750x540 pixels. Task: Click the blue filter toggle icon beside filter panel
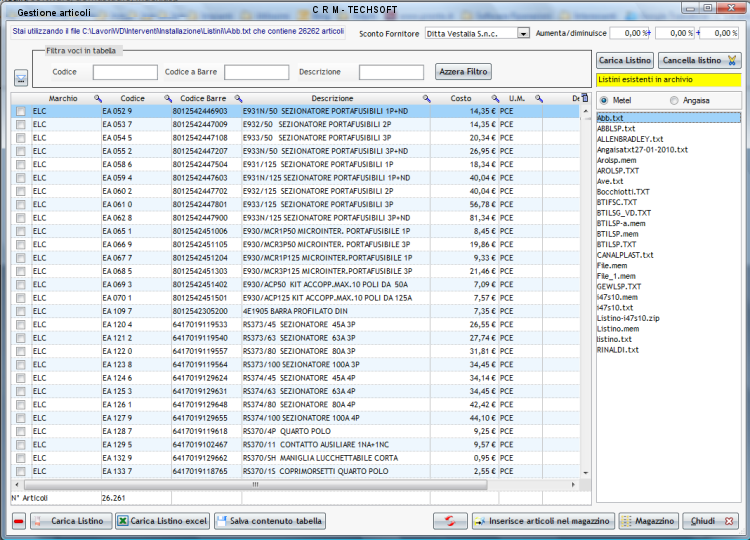pyautogui.click(x=21, y=78)
